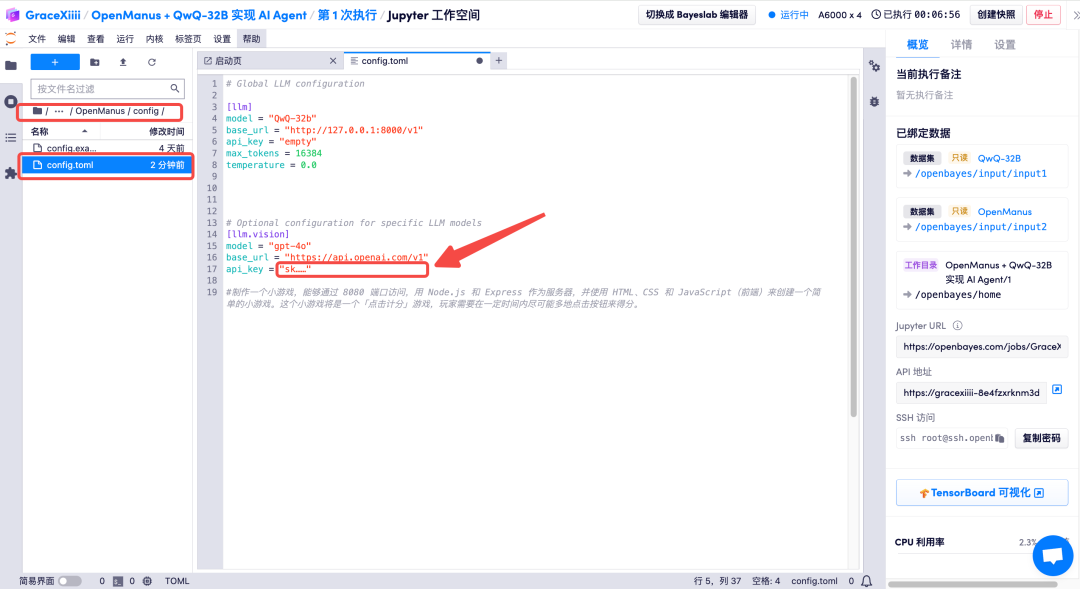Open the table of contents panel
The height and width of the screenshot is (589, 1080).
tap(10, 138)
